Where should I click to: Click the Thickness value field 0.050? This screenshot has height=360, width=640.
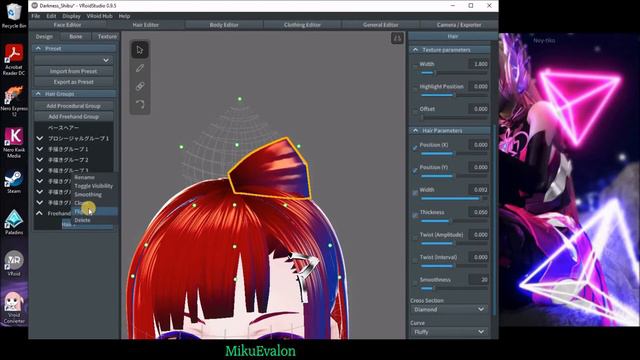click(x=478, y=212)
